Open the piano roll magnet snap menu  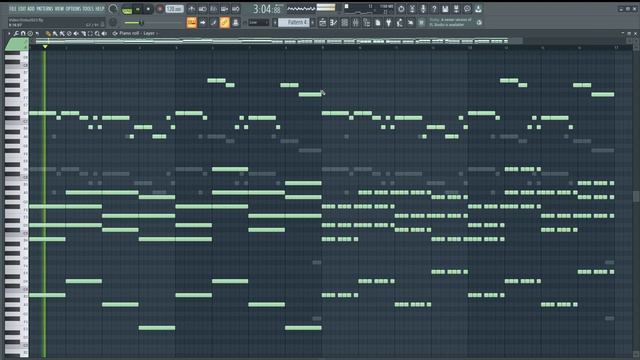click(23, 33)
